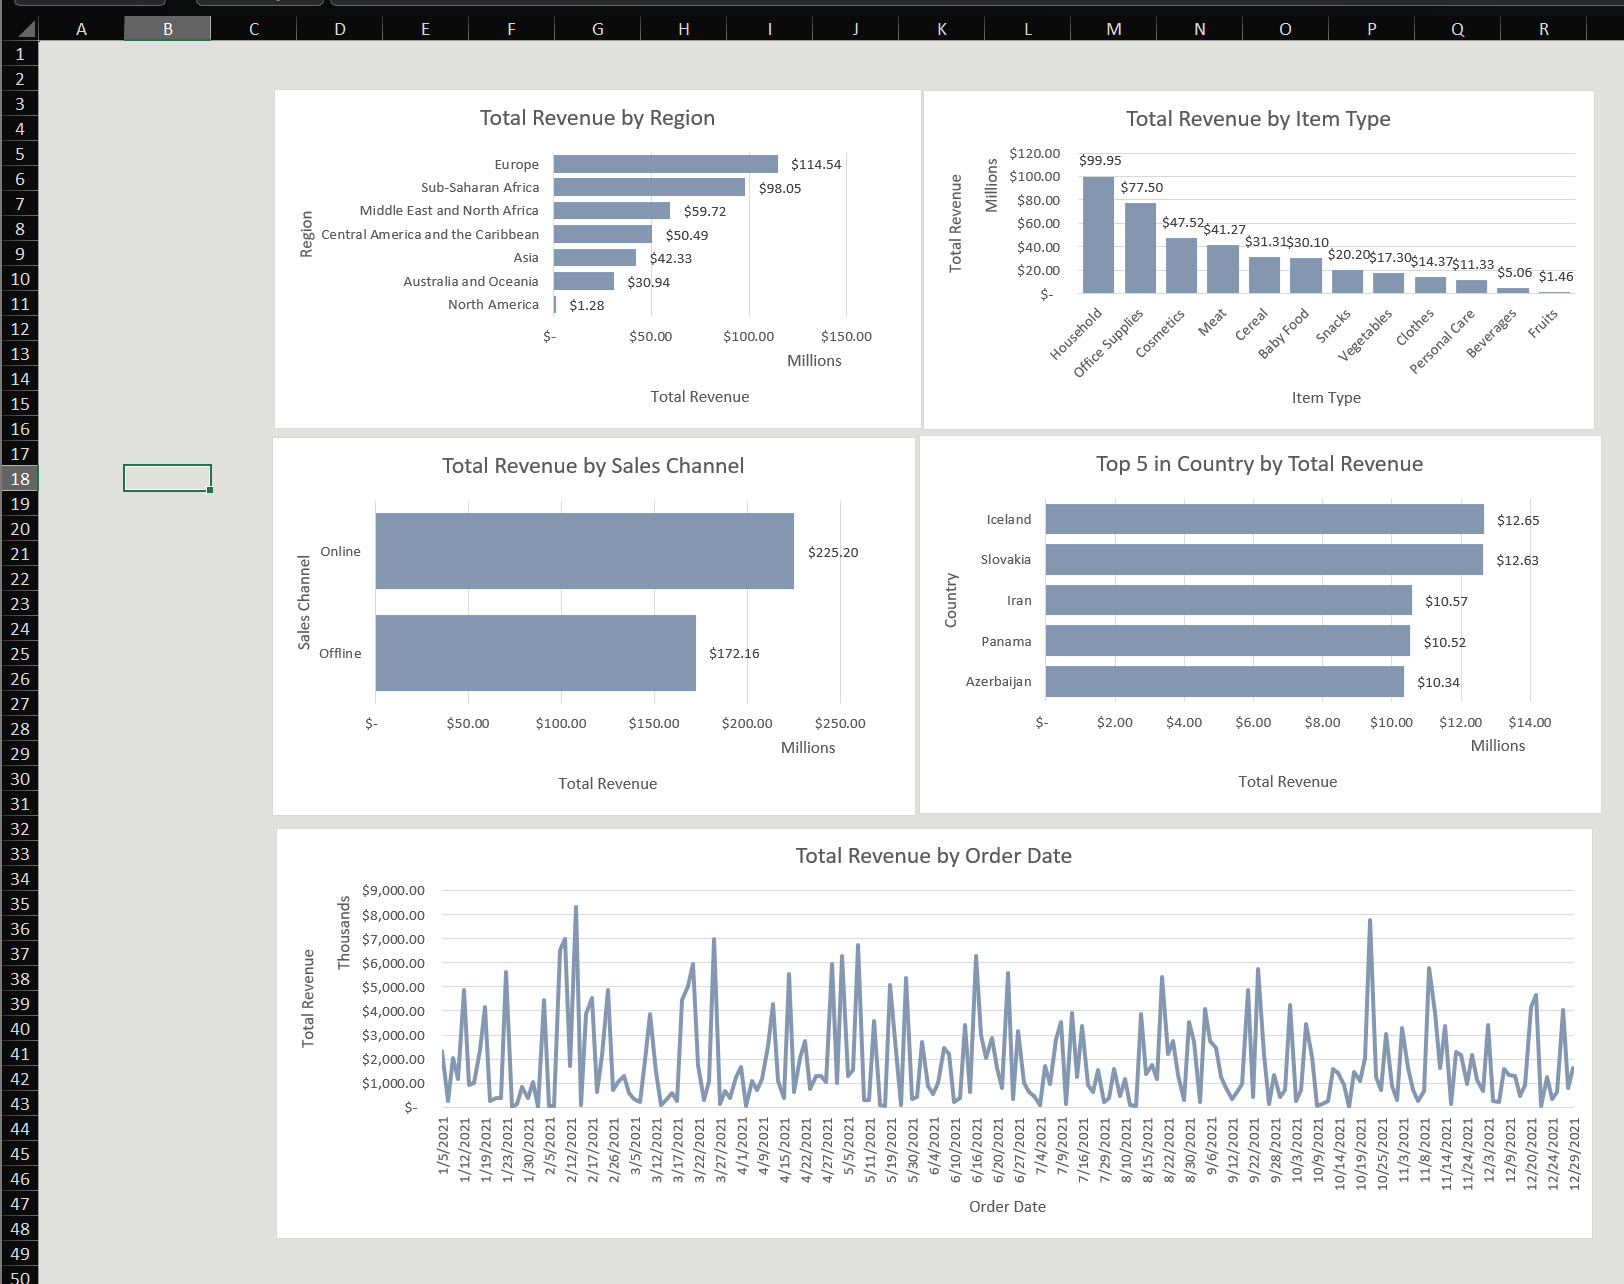Select the Sub-Saharan Africa bar

(x=649, y=187)
